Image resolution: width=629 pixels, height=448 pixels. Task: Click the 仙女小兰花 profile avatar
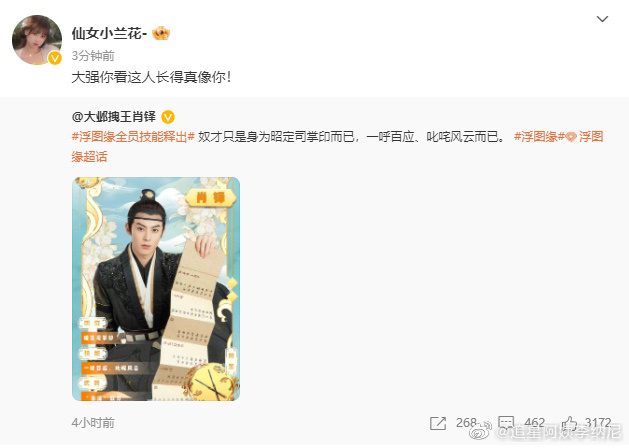[37, 40]
